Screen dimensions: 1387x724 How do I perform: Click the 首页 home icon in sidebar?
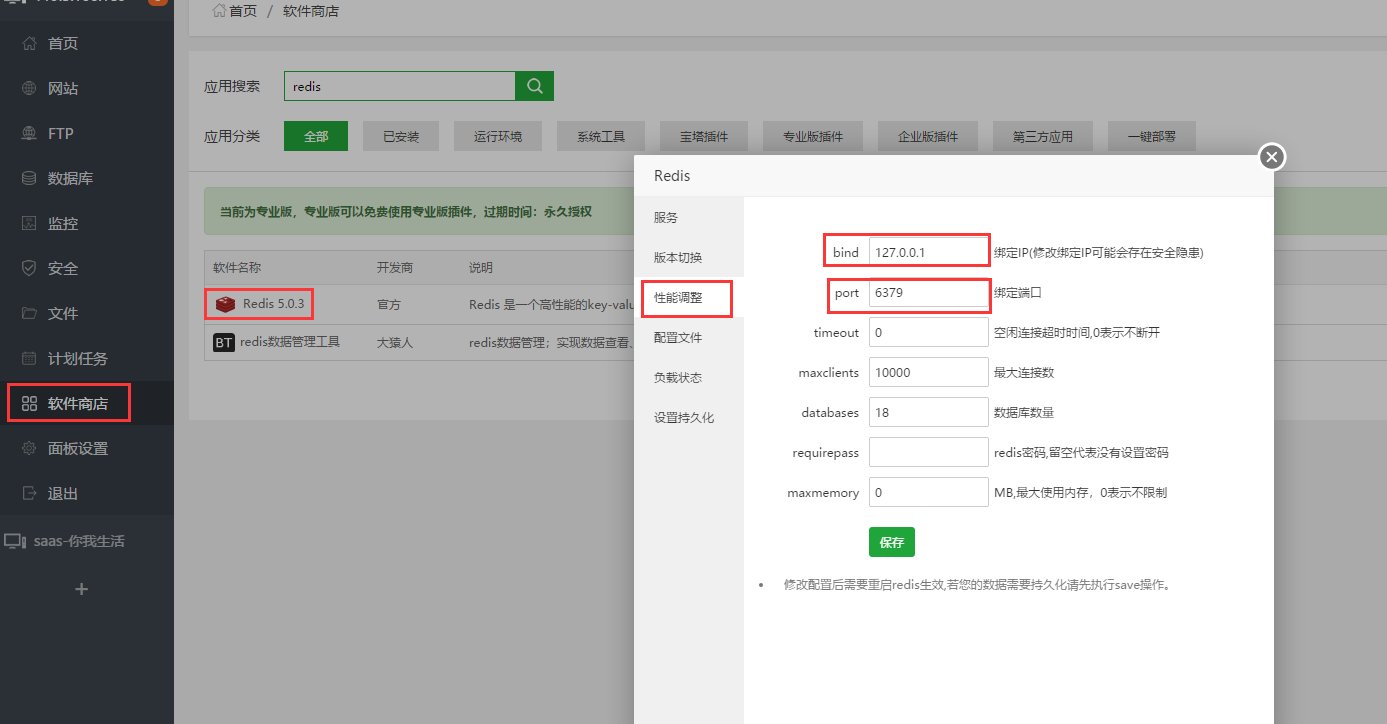point(29,43)
